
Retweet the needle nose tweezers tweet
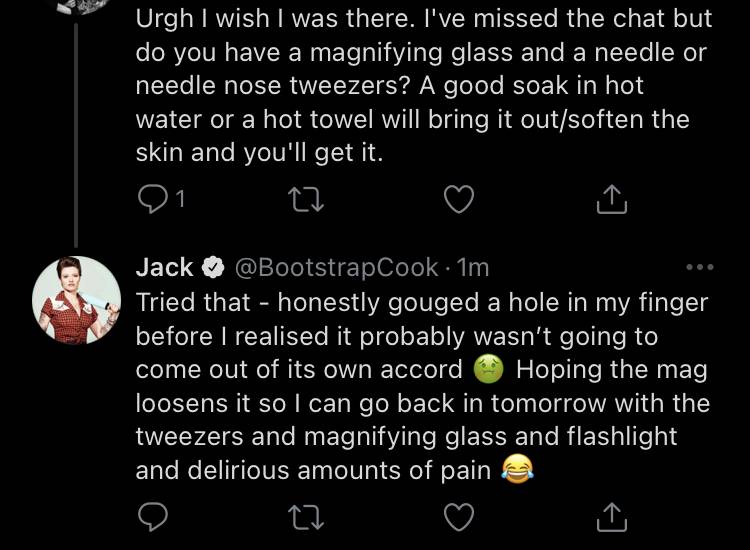(x=306, y=199)
